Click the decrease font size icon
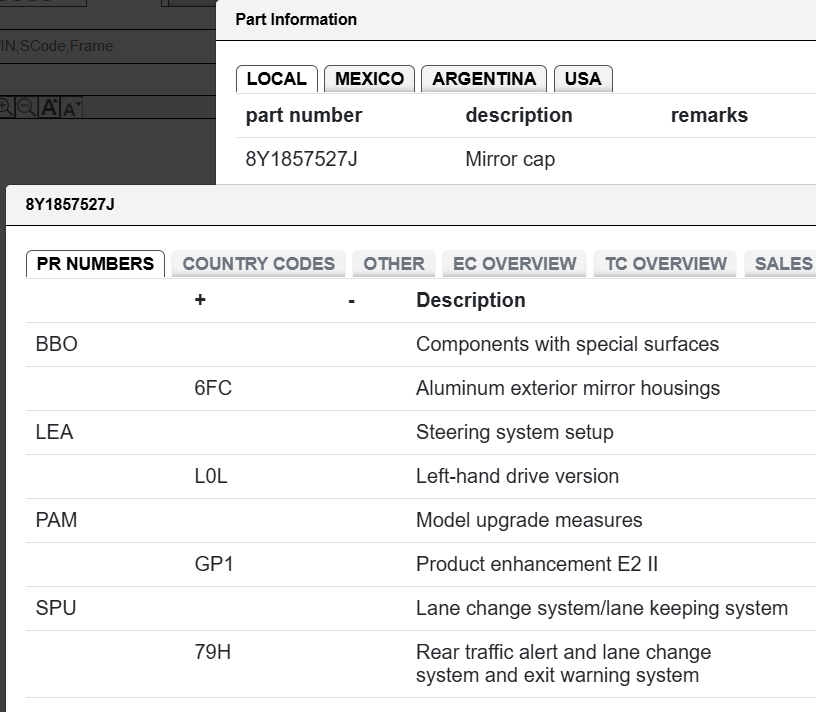Viewport: 816px width, 712px height. [71, 107]
